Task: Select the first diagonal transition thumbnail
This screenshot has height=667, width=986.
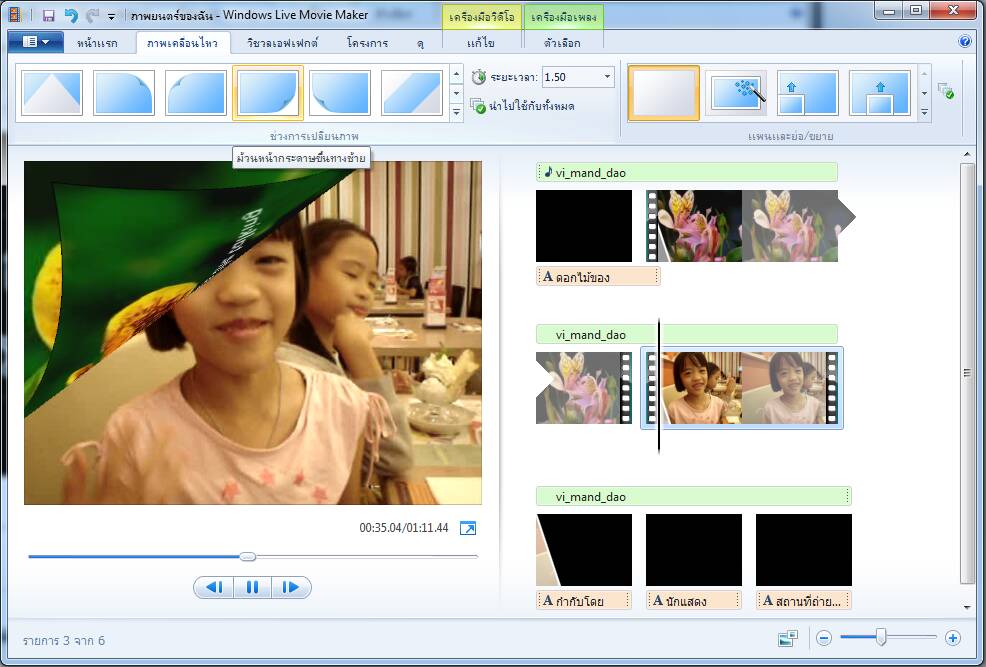Action: tap(51, 93)
